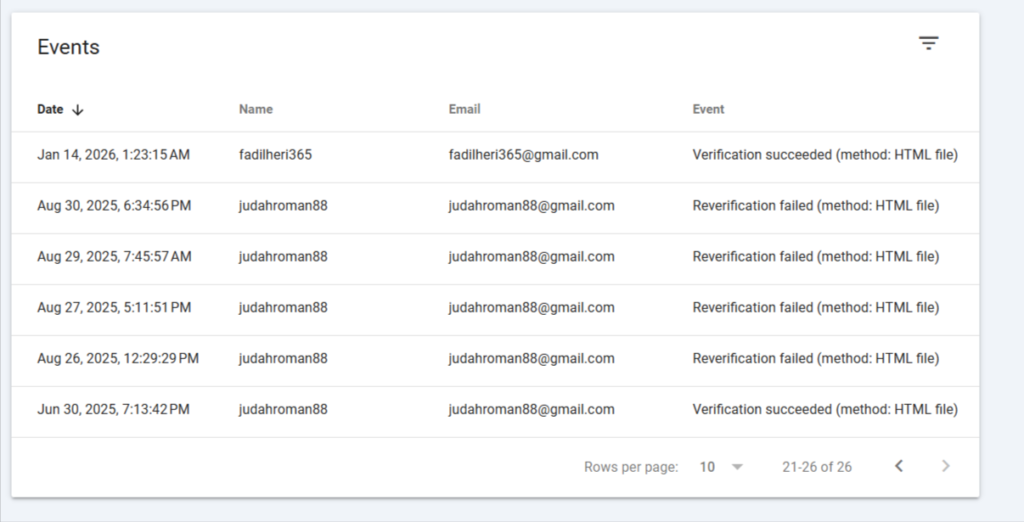Click the name fadilheri365

point(276,155)
